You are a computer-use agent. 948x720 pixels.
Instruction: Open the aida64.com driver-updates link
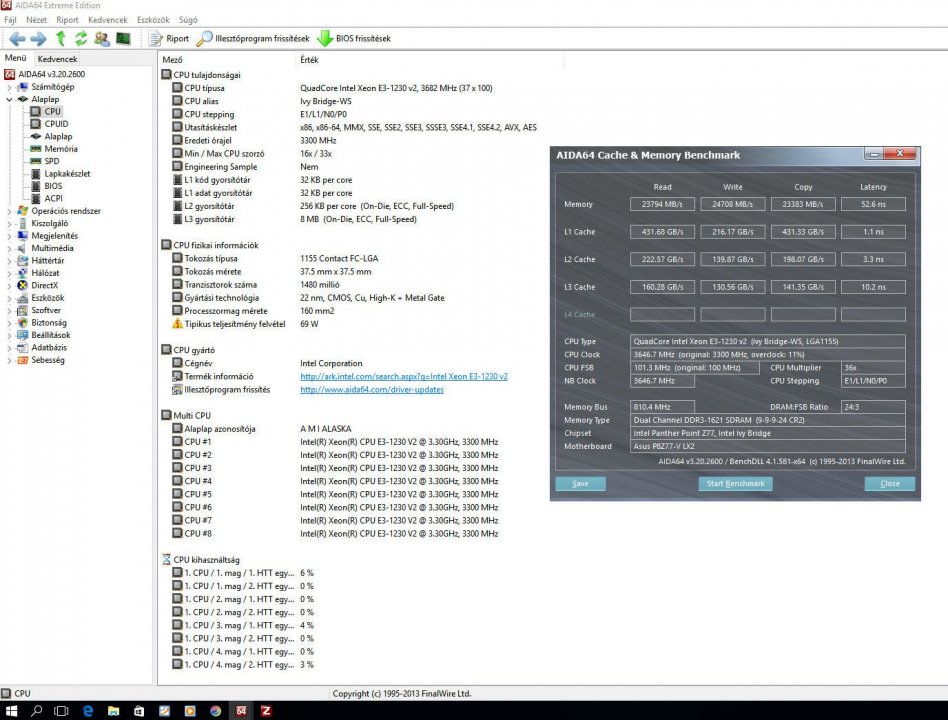372,390
